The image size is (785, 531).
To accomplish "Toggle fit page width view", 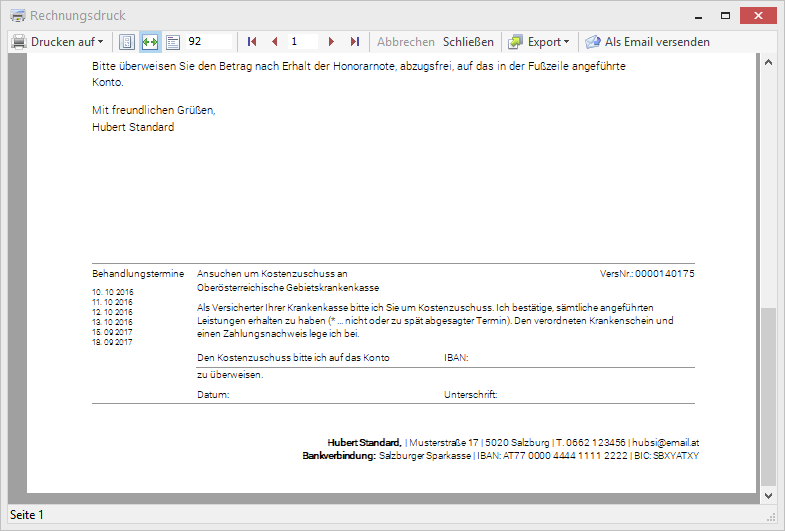I will click(150, 42).
